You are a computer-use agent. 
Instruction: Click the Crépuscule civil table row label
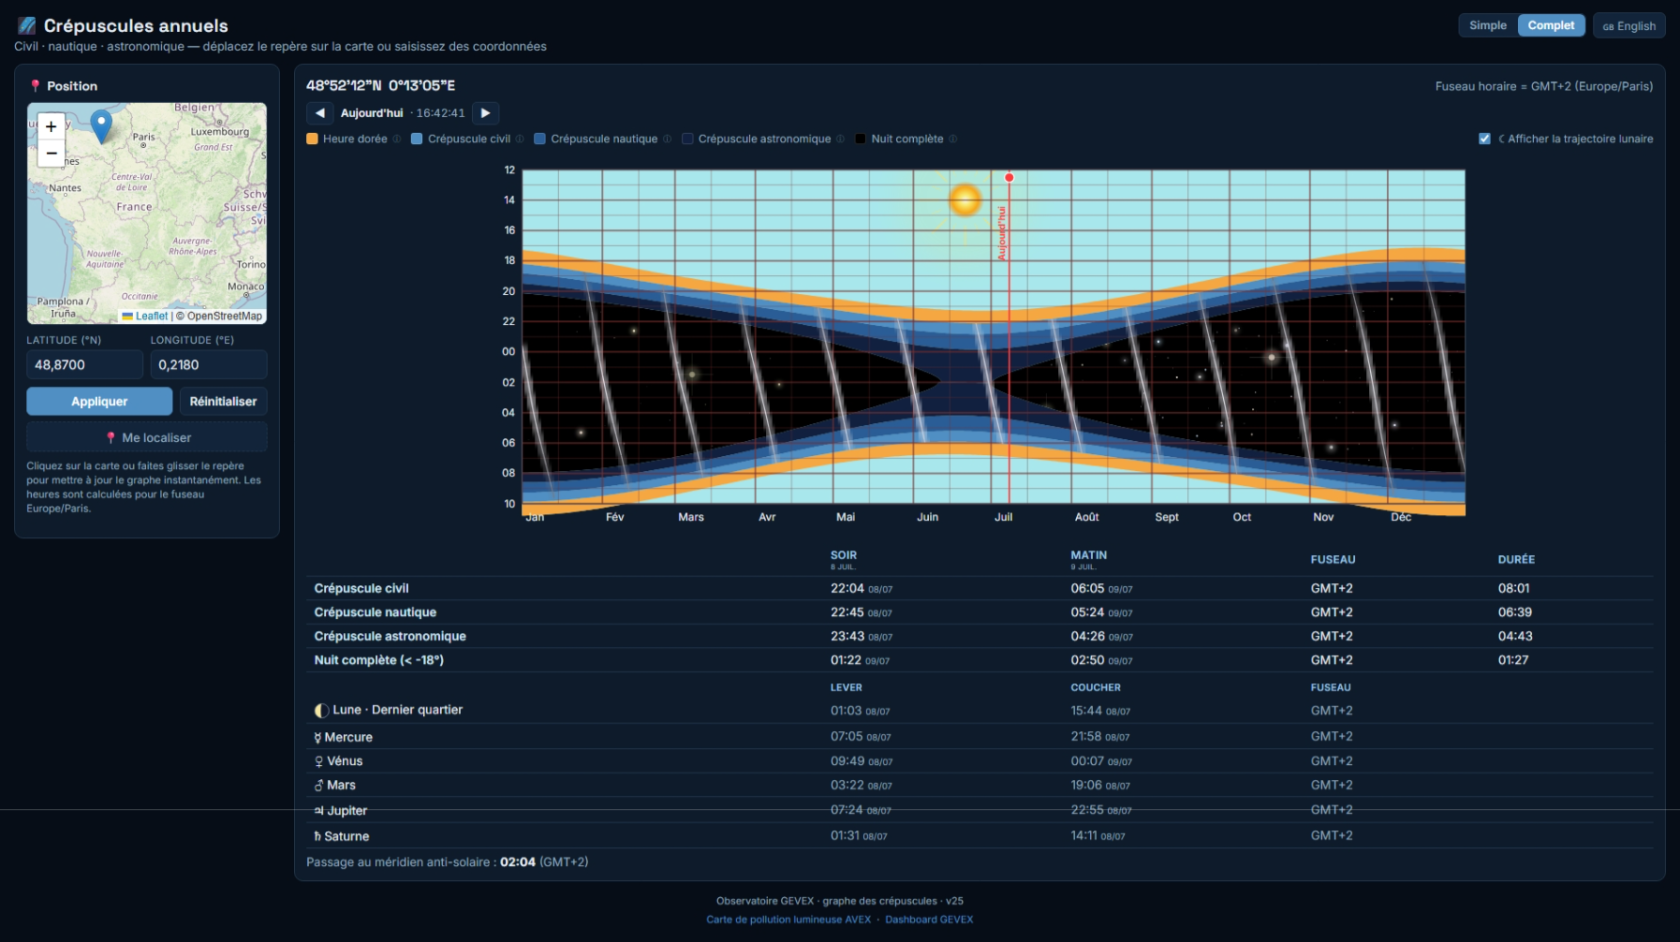click(x=361, y=589)
